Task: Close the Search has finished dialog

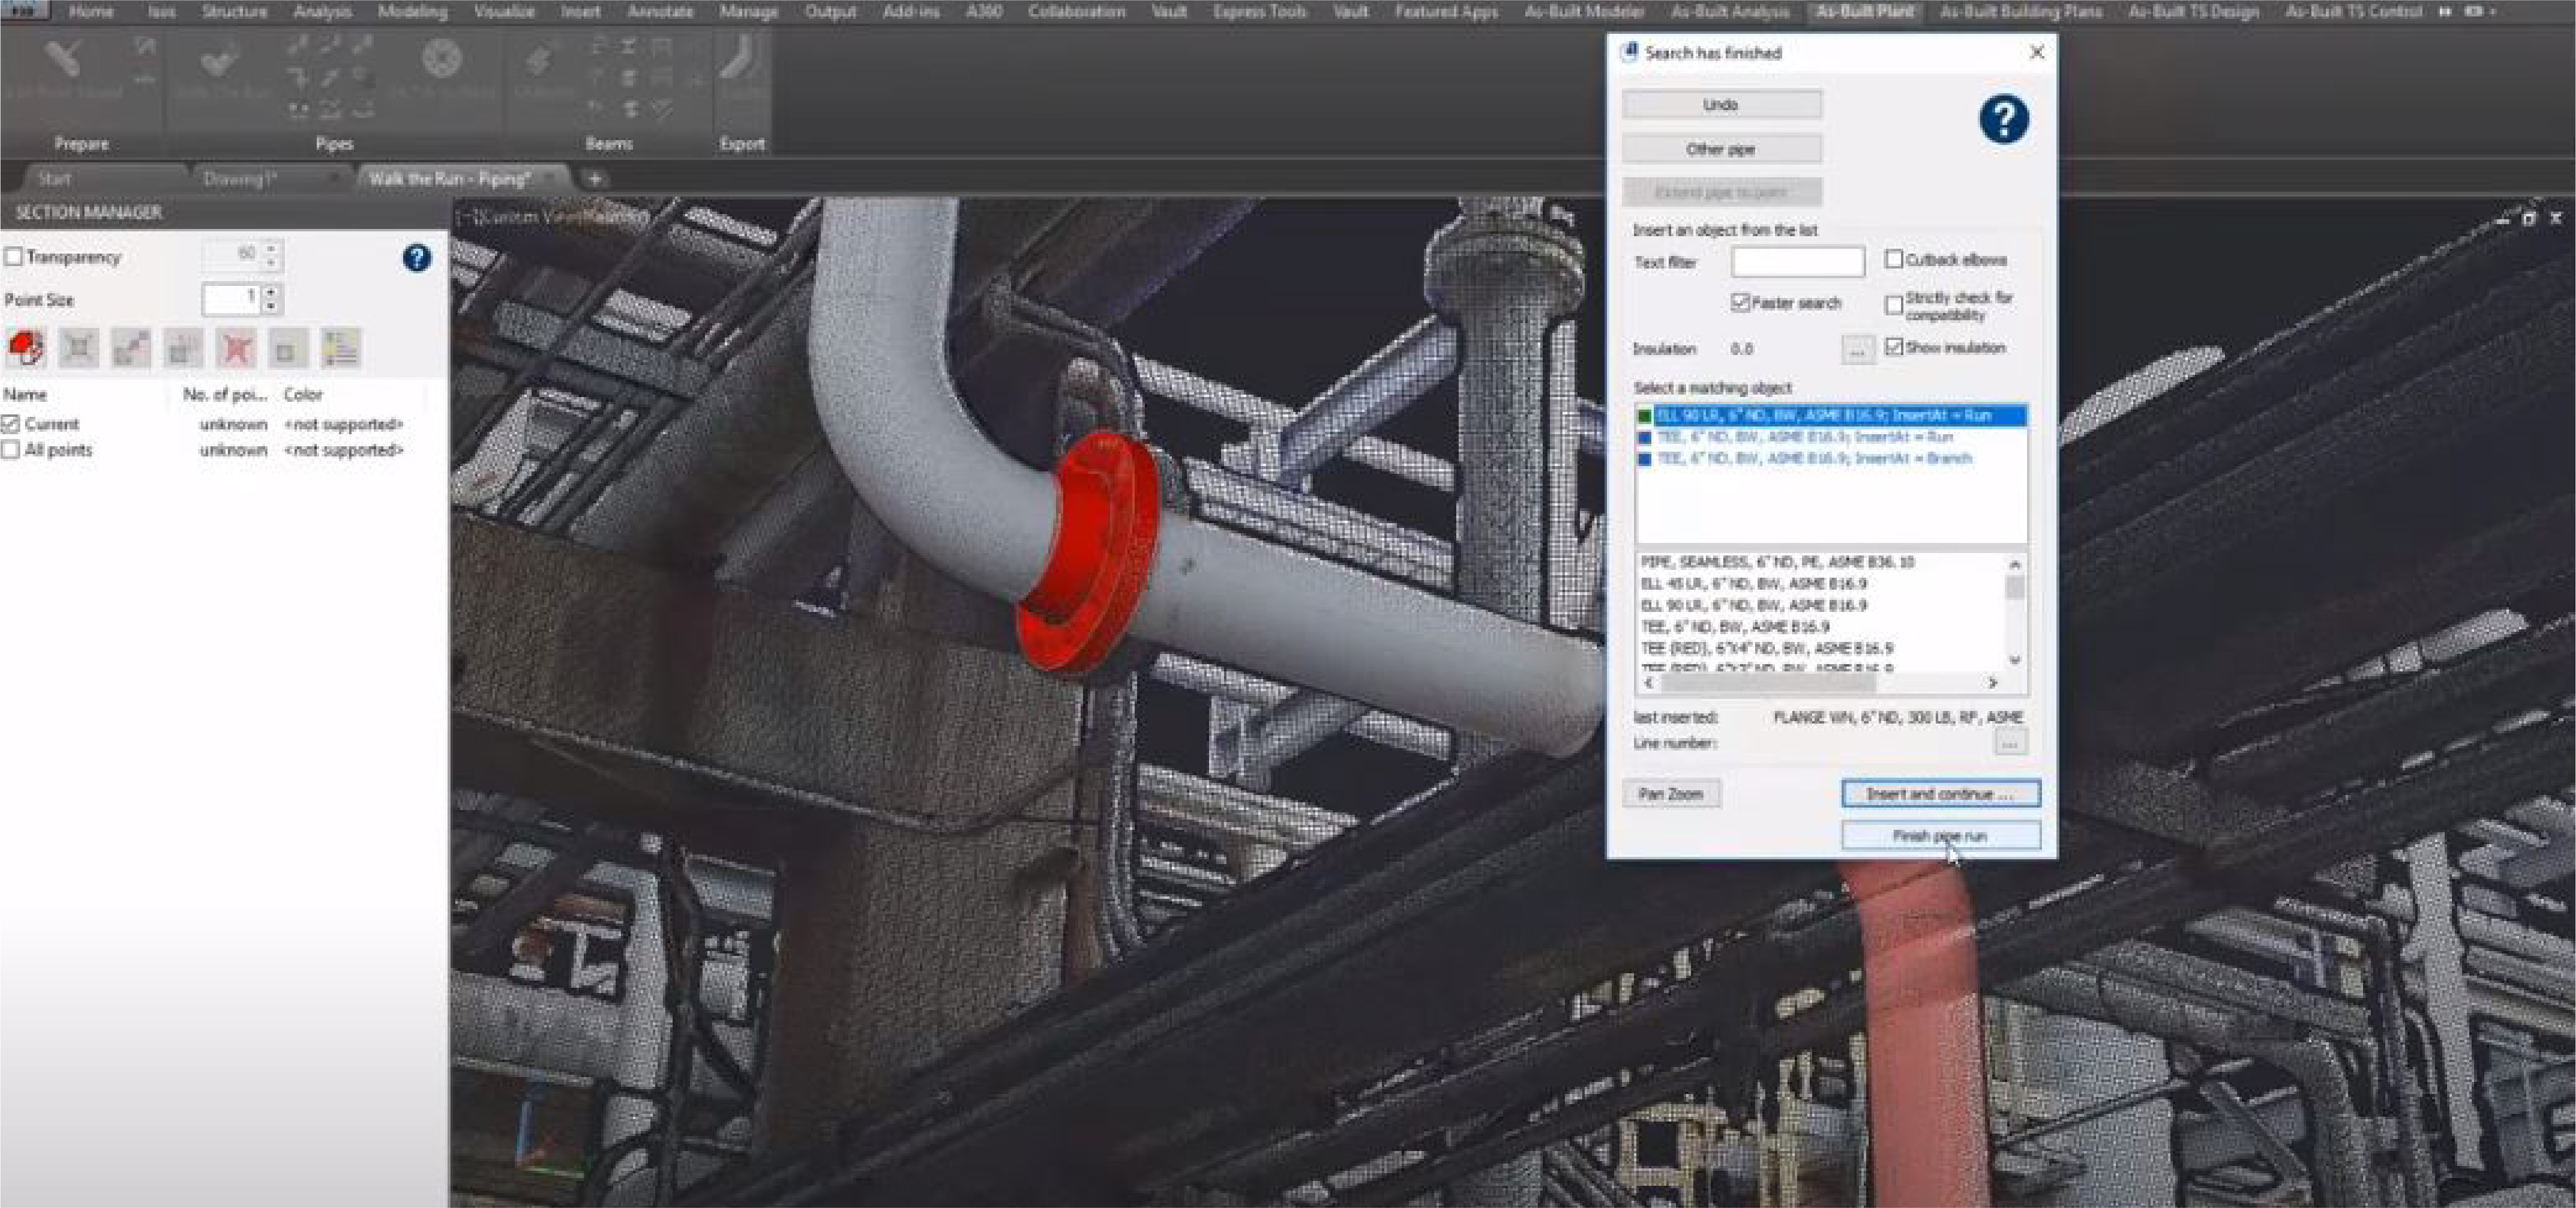Action: coord(2037,52)
